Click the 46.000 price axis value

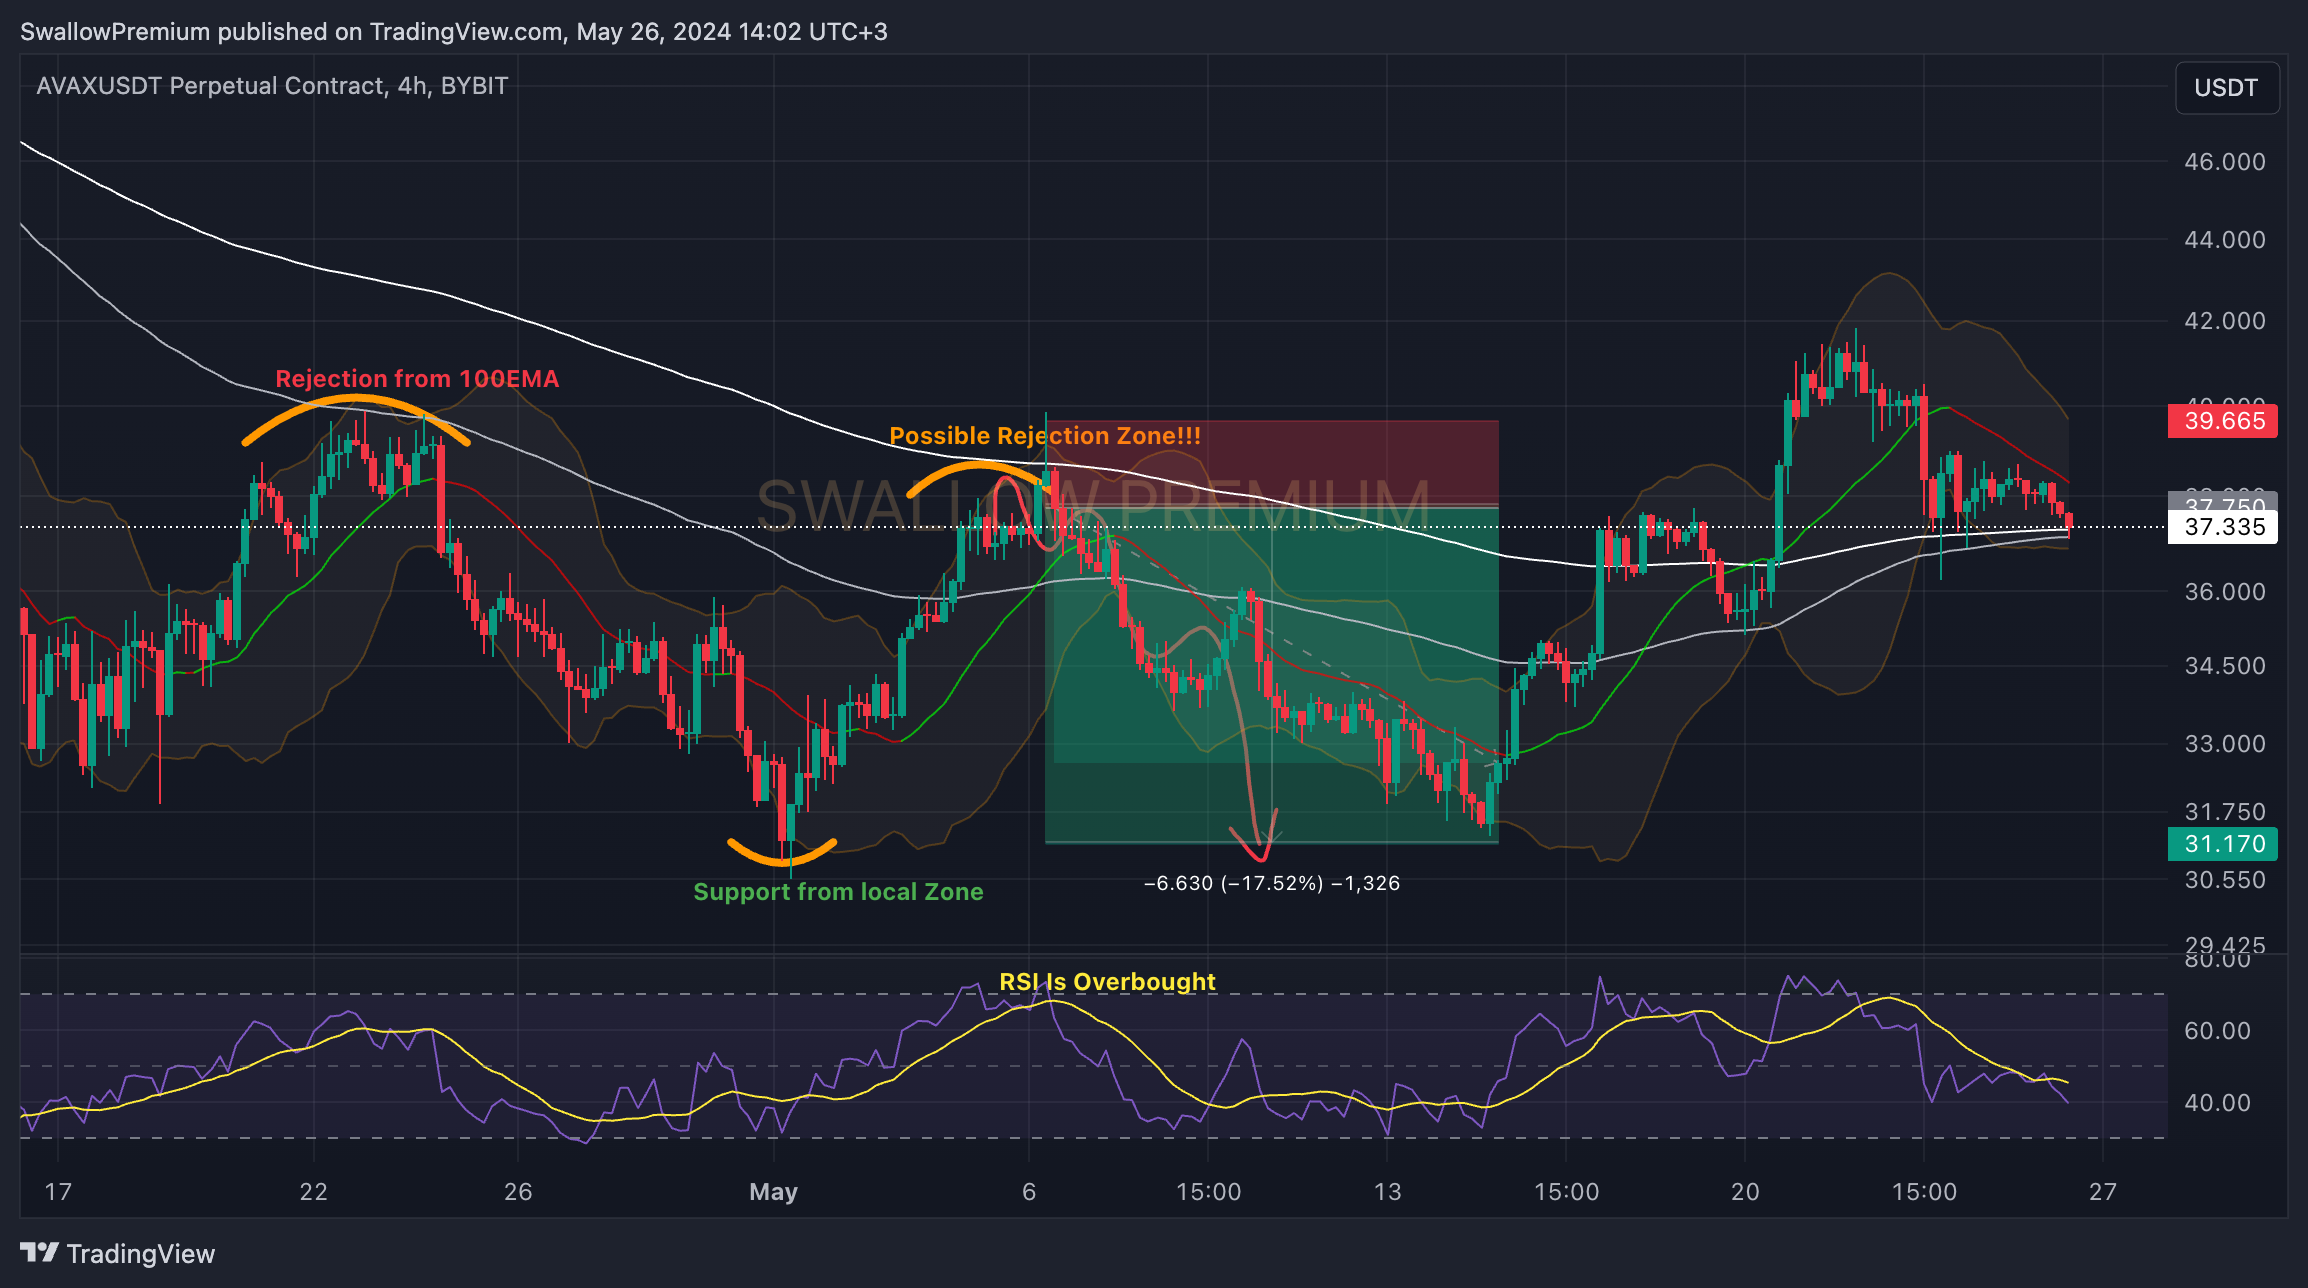point(2225,162)
